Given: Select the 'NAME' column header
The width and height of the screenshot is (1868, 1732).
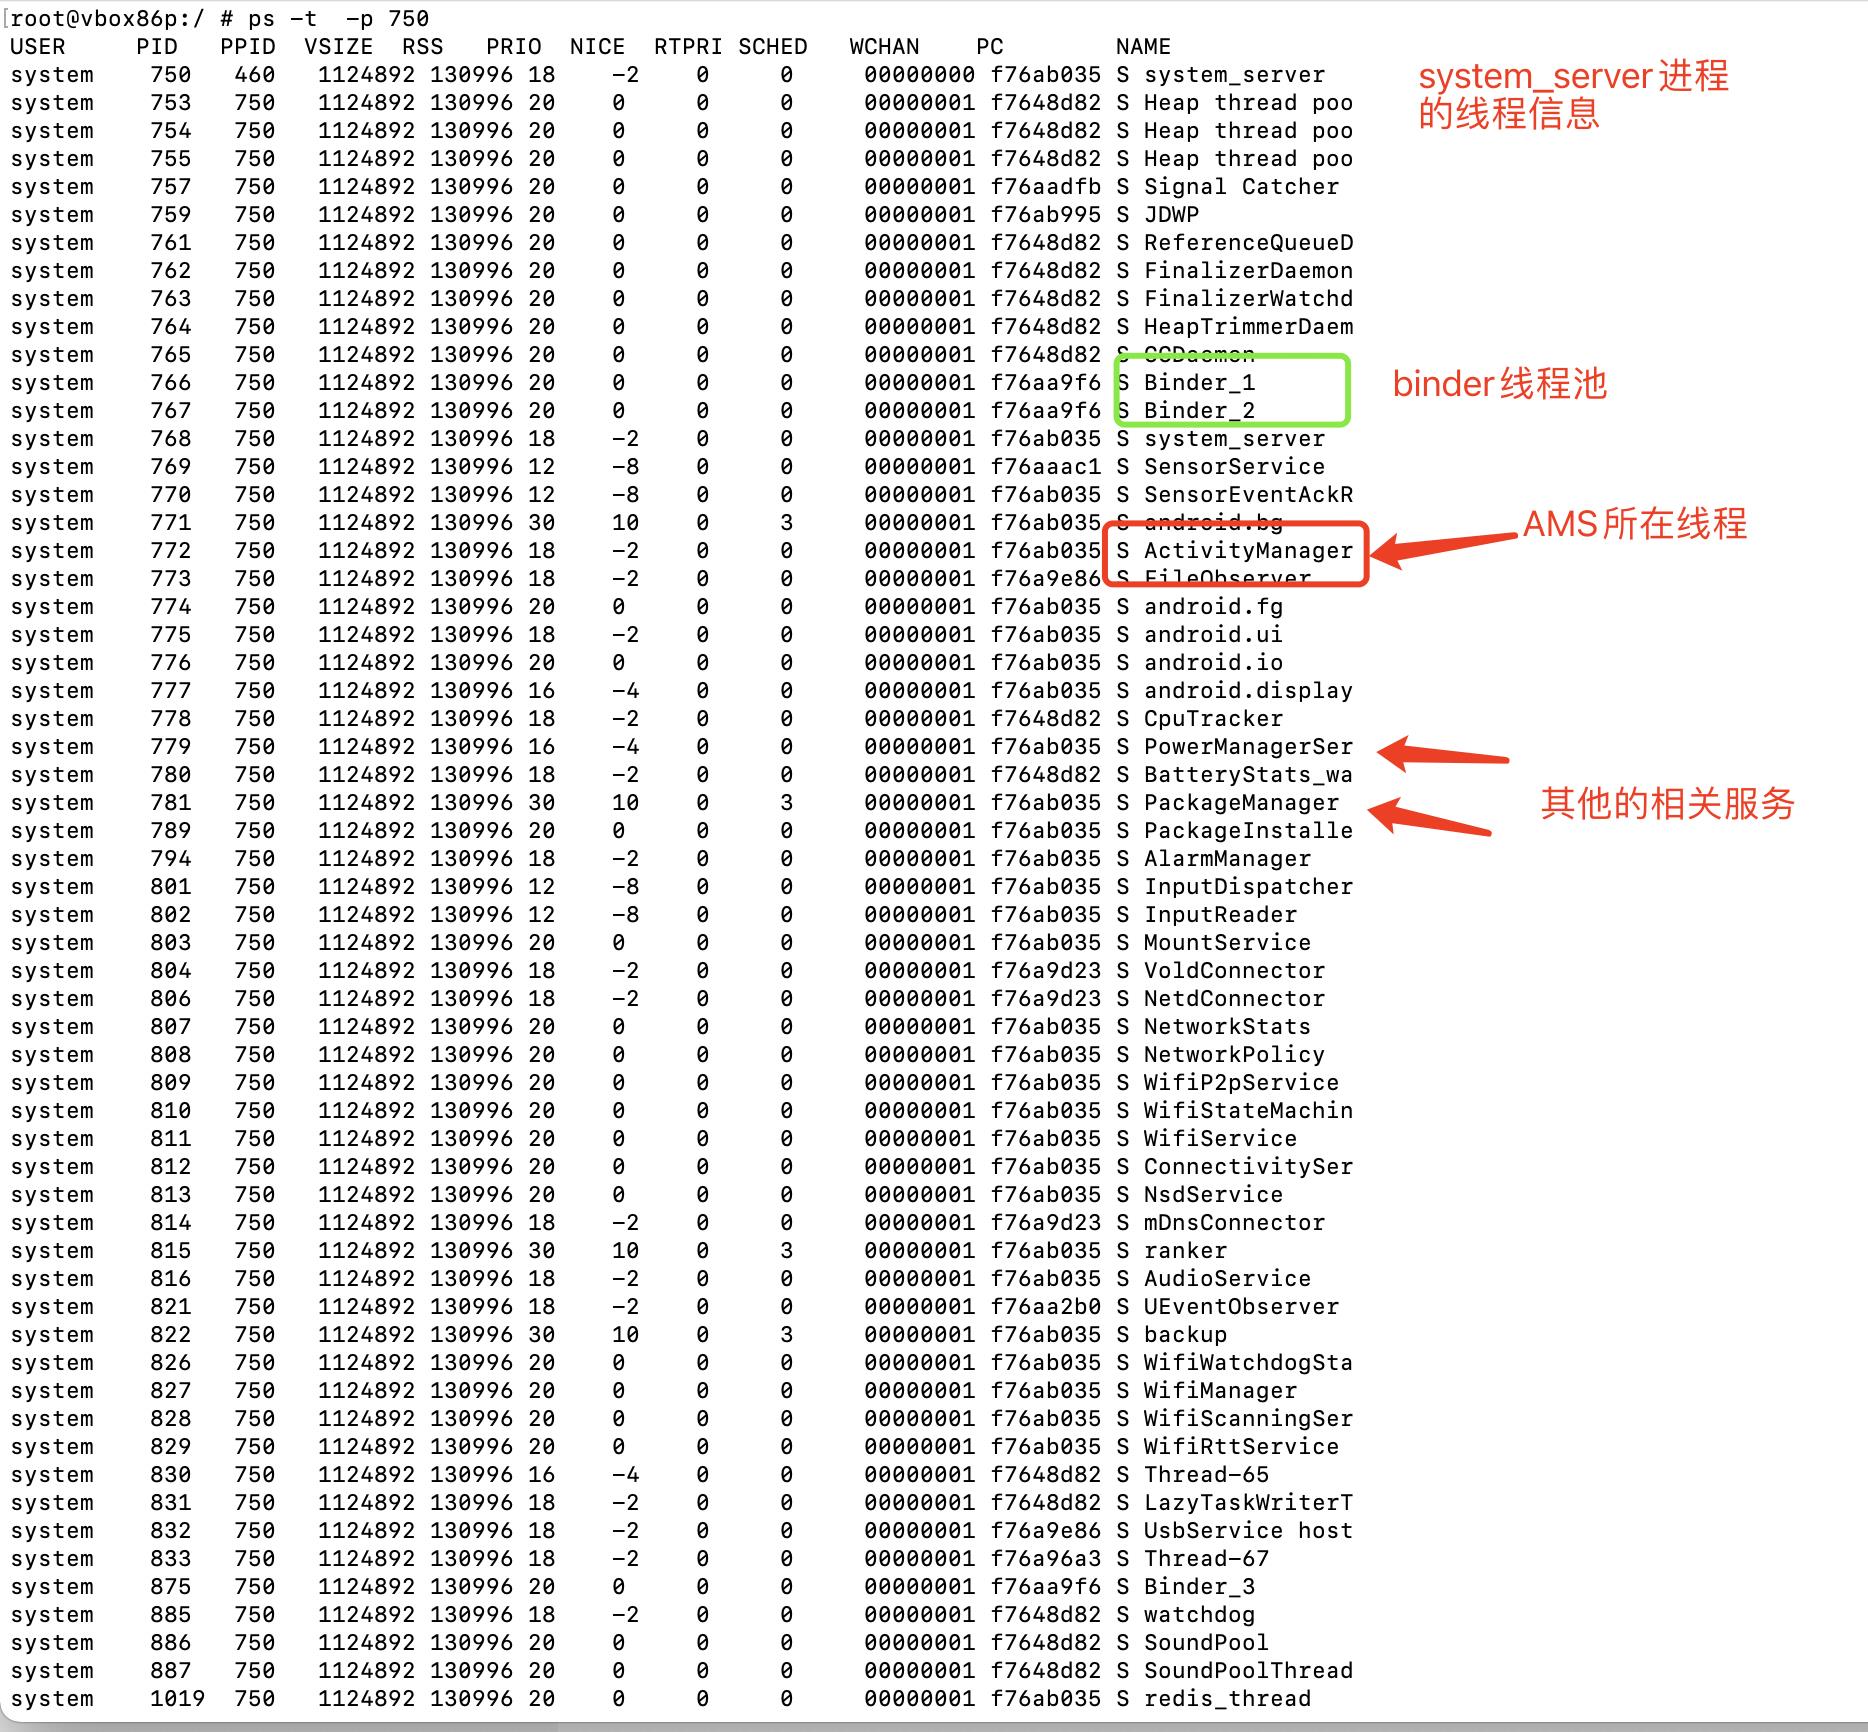Looking at the screenshot, I should click(x=1143, y=46).
